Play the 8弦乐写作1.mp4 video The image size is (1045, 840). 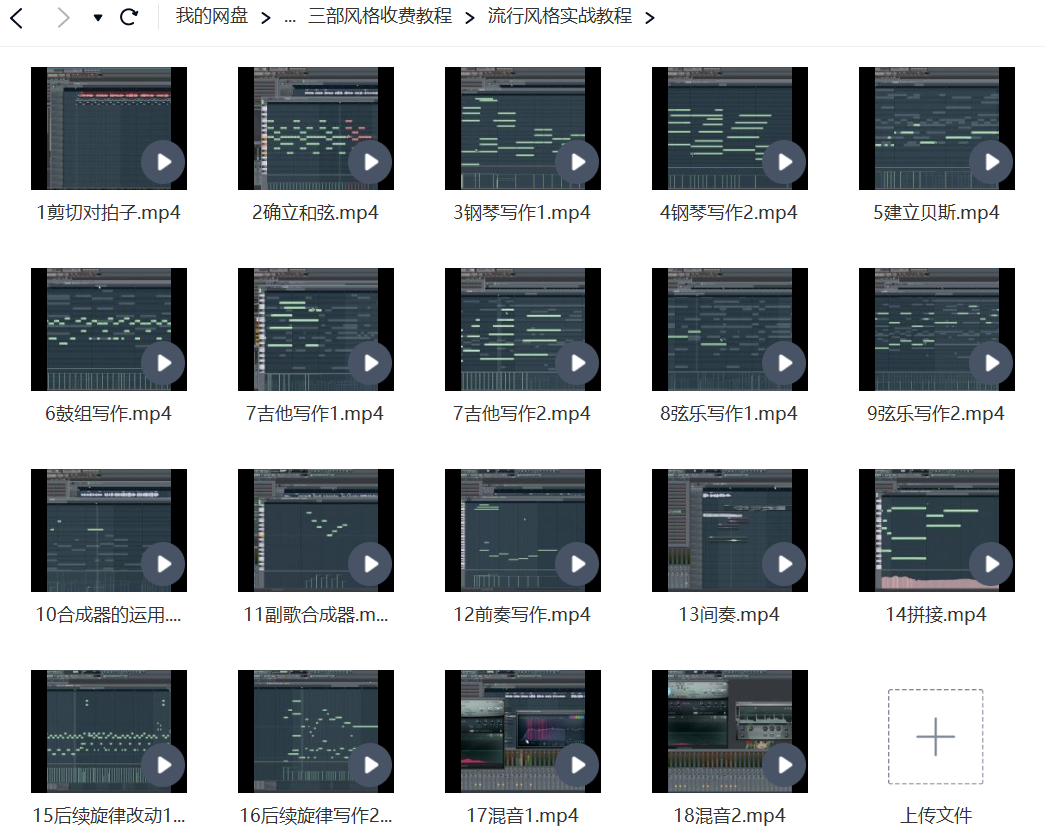tap(784, 363)
